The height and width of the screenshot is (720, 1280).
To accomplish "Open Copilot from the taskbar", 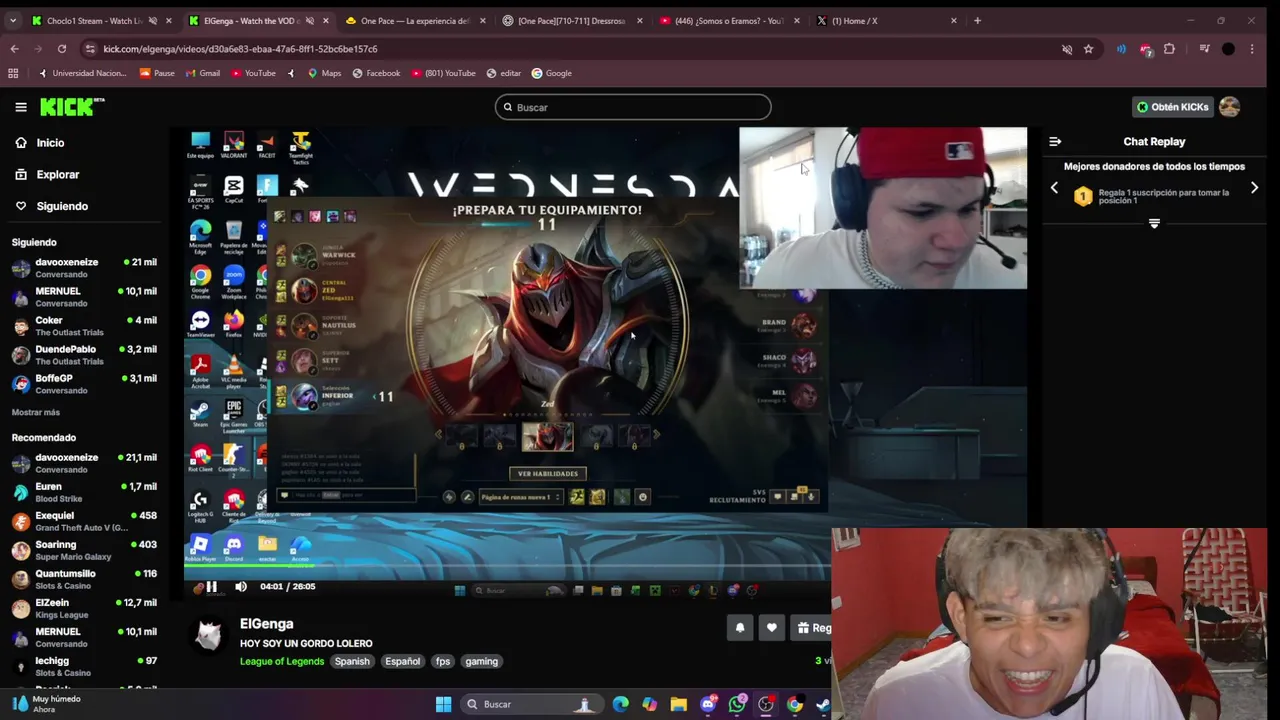I will [x=650, y=704].
